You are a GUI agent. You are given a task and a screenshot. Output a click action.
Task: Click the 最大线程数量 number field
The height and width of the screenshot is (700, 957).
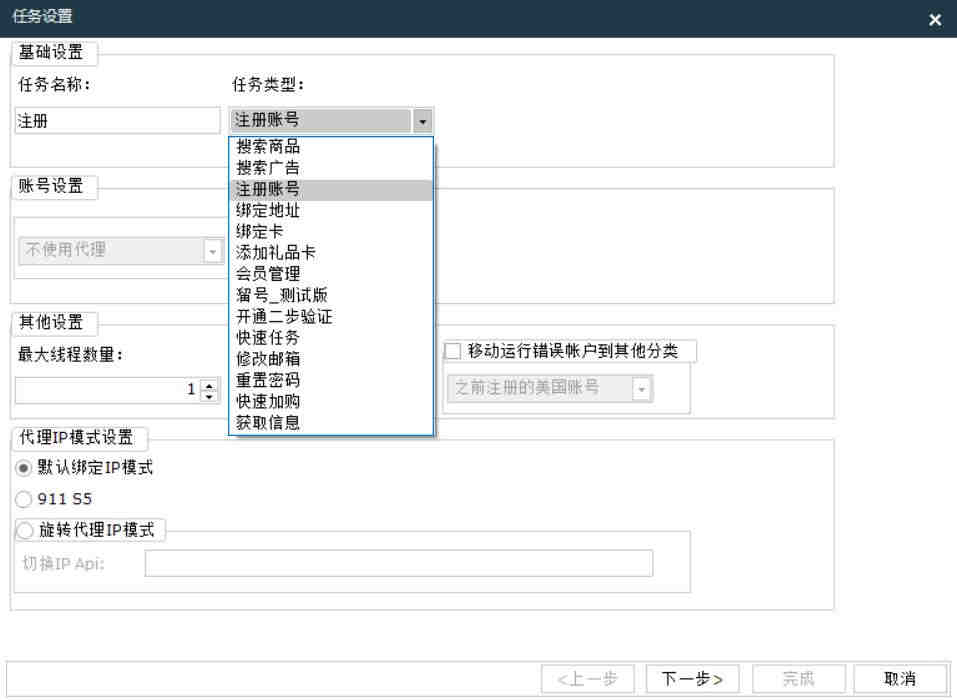(107, 390)
